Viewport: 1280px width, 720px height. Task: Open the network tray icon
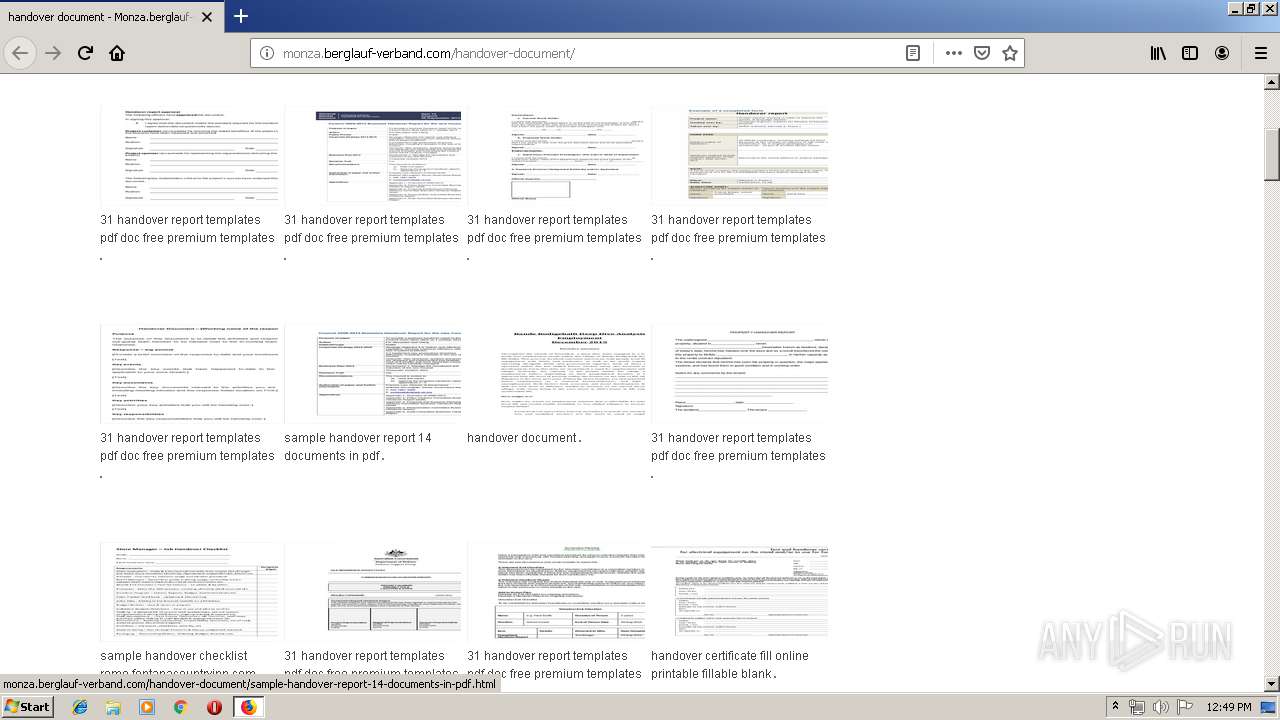click(1137, 707)
